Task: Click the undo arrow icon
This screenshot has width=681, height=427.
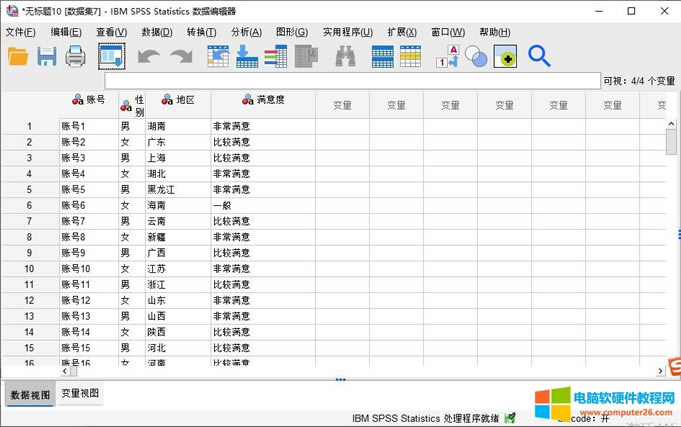Action: 149,57
